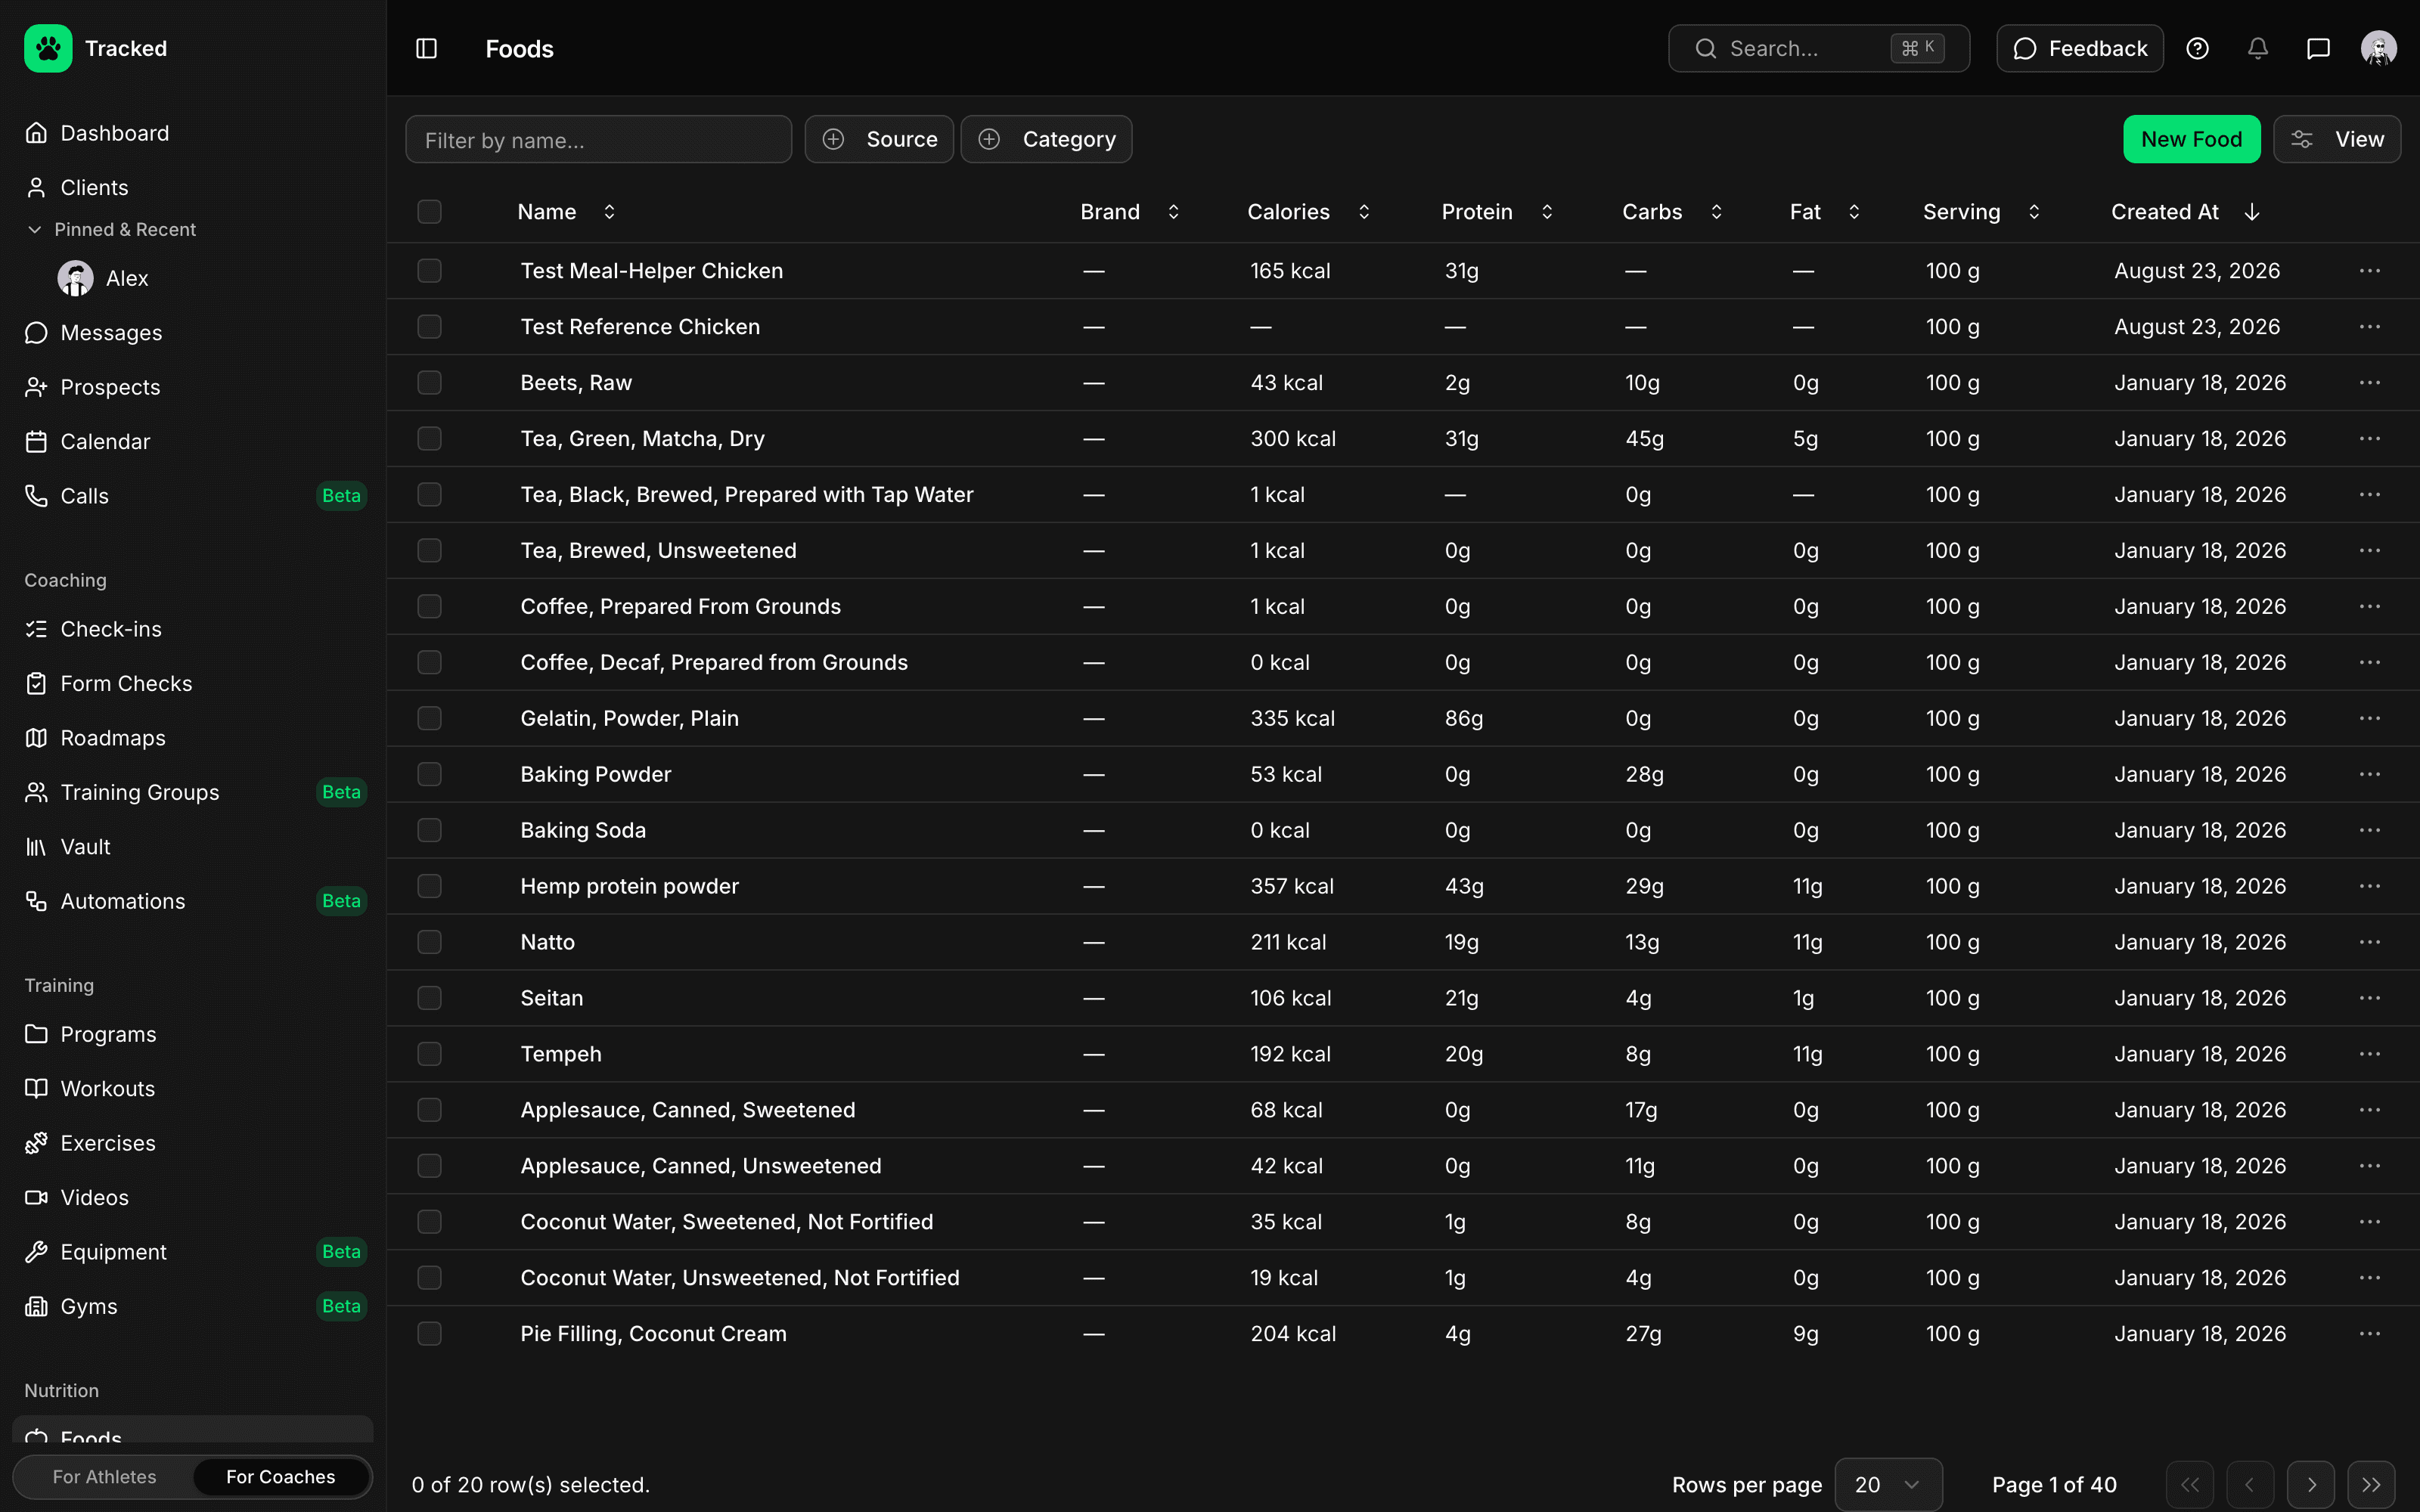This screenshot has width=2420, height=1512.
Task: Open Source filter dropdown
Action: coord(879,139)
